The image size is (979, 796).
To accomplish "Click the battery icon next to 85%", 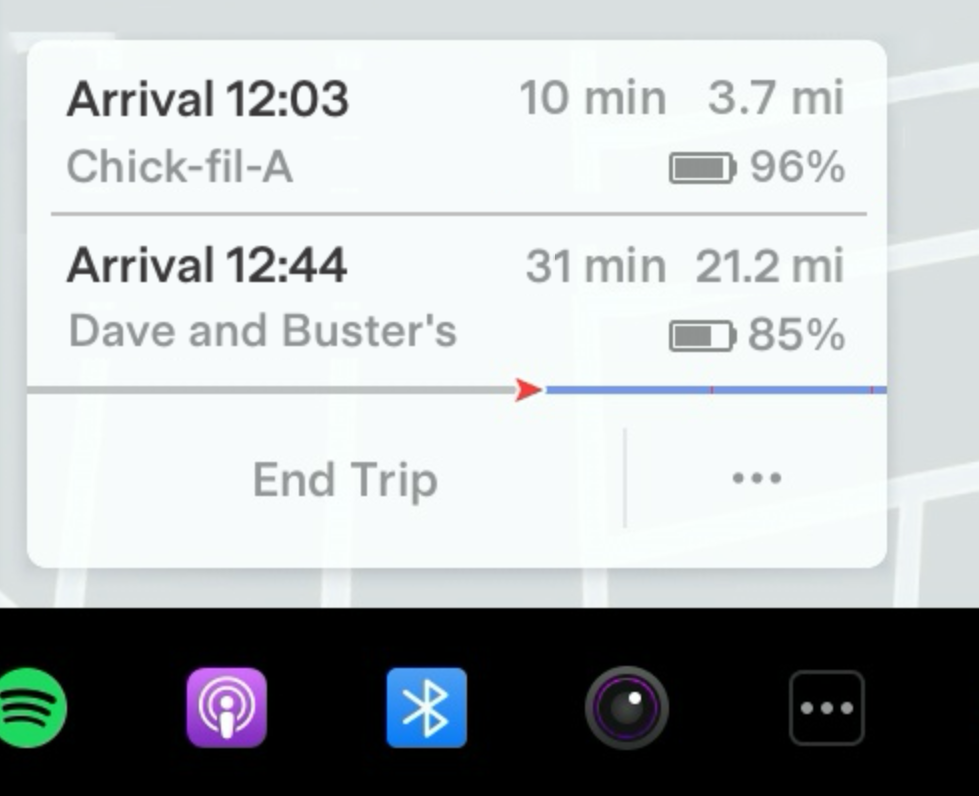I will [703, 336].
